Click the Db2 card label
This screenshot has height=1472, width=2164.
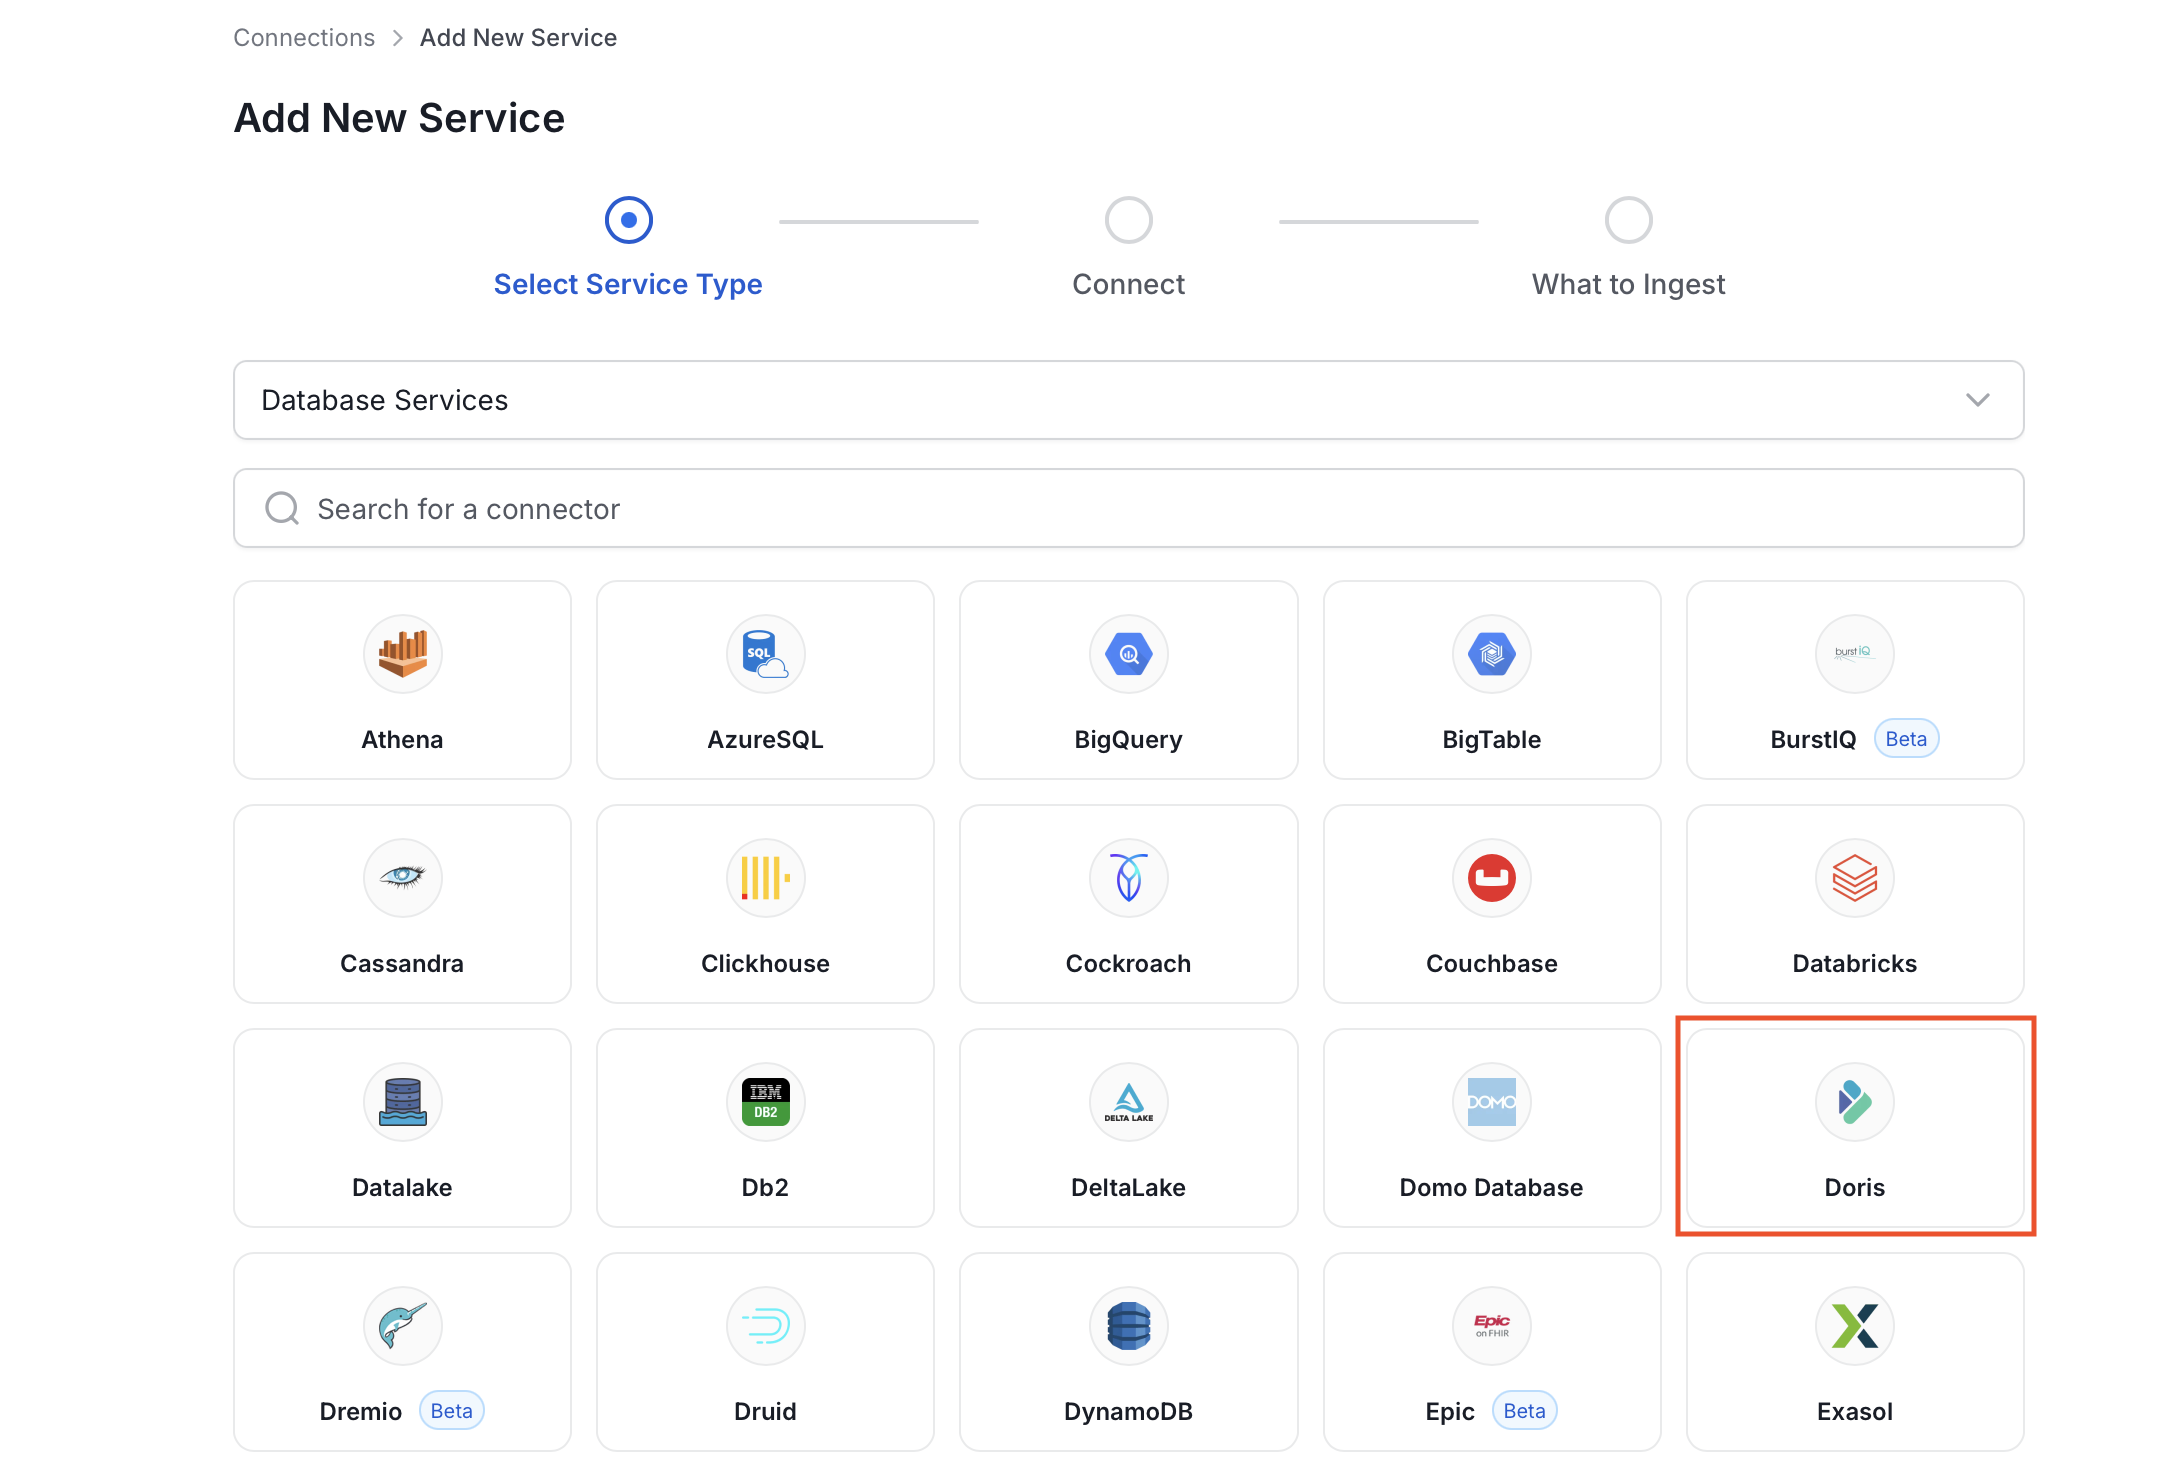766,1187
